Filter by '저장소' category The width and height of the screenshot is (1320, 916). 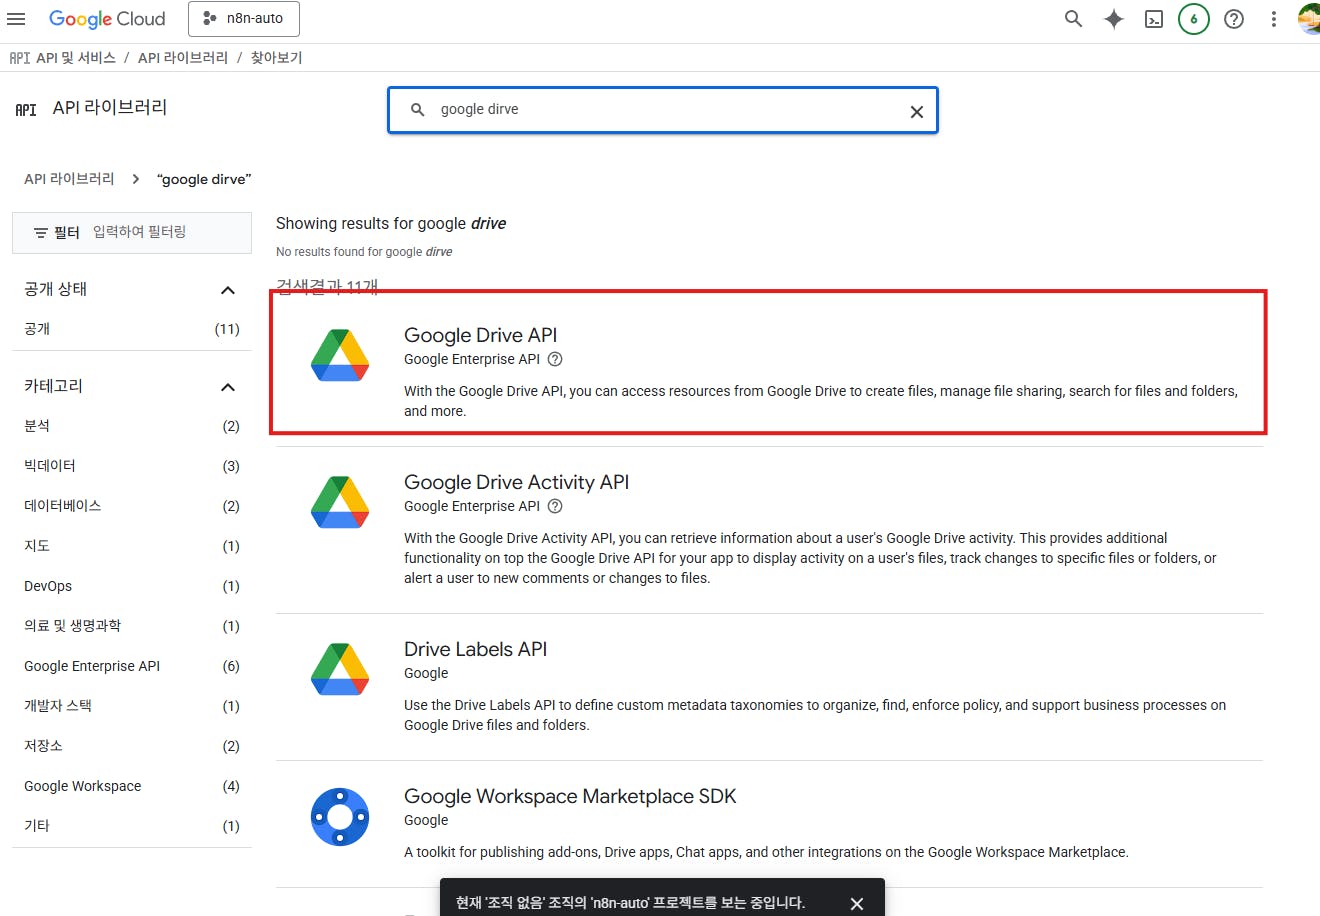click(x=132, y=746)
